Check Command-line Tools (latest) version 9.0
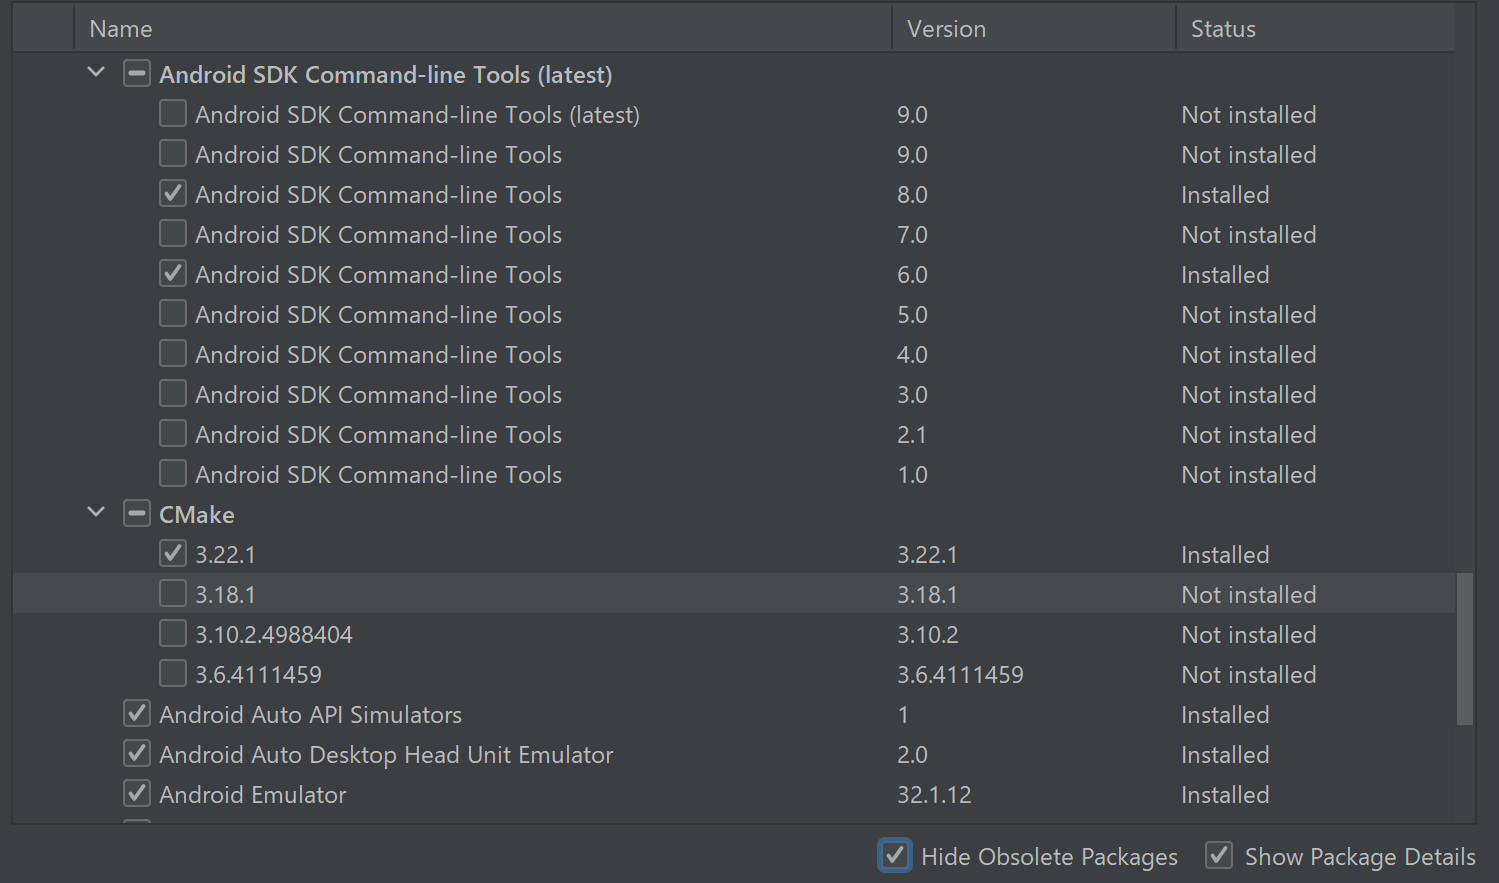The width and height of the screenshot is (1499, 883). [173, 114]
